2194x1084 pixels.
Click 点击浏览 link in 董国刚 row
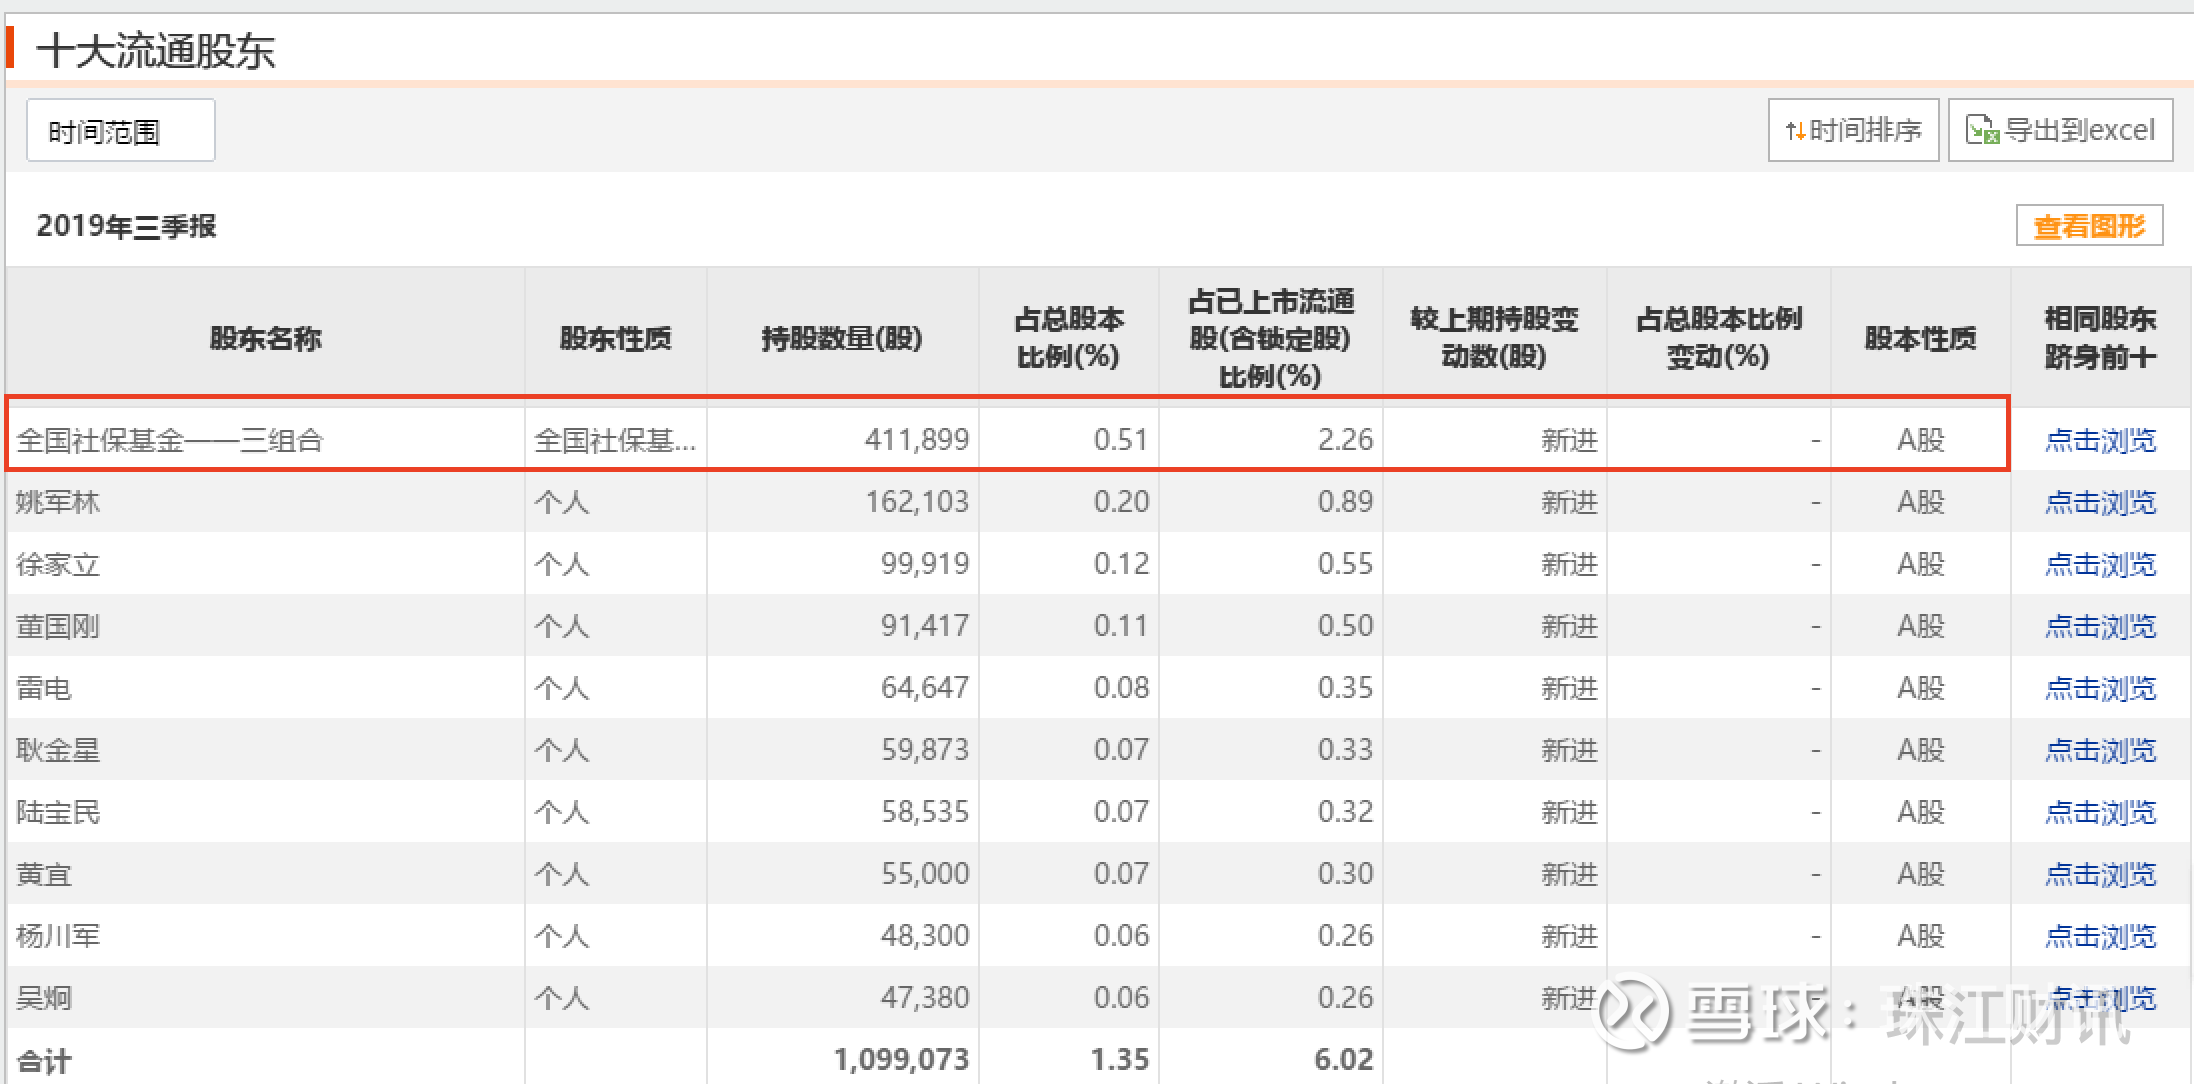[2100, 626]
